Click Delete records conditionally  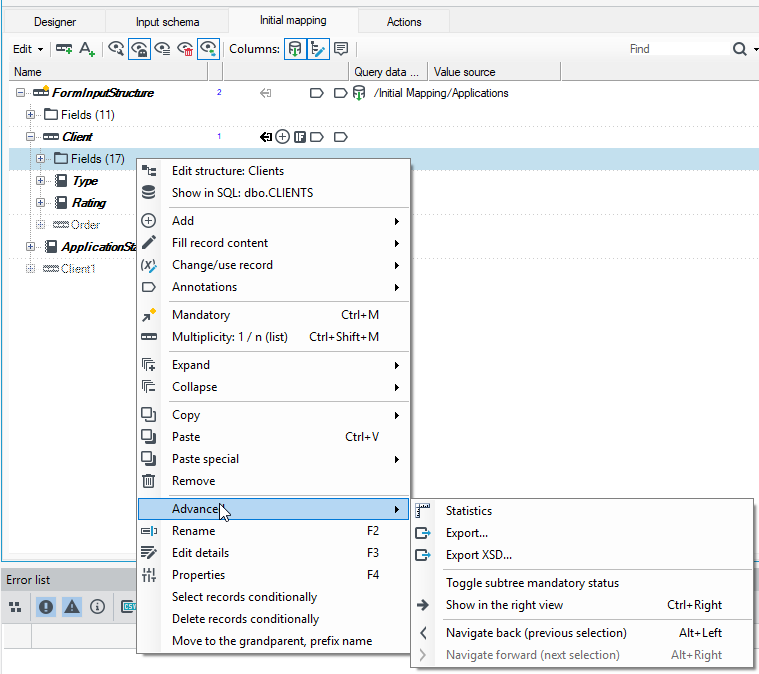273,619
